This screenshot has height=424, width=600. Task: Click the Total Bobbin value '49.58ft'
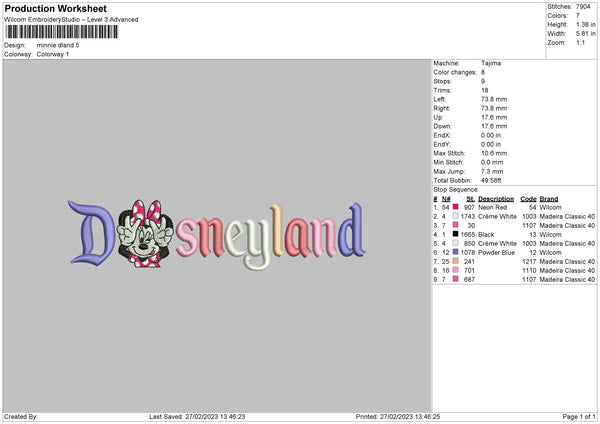click(x=491, y=180)
